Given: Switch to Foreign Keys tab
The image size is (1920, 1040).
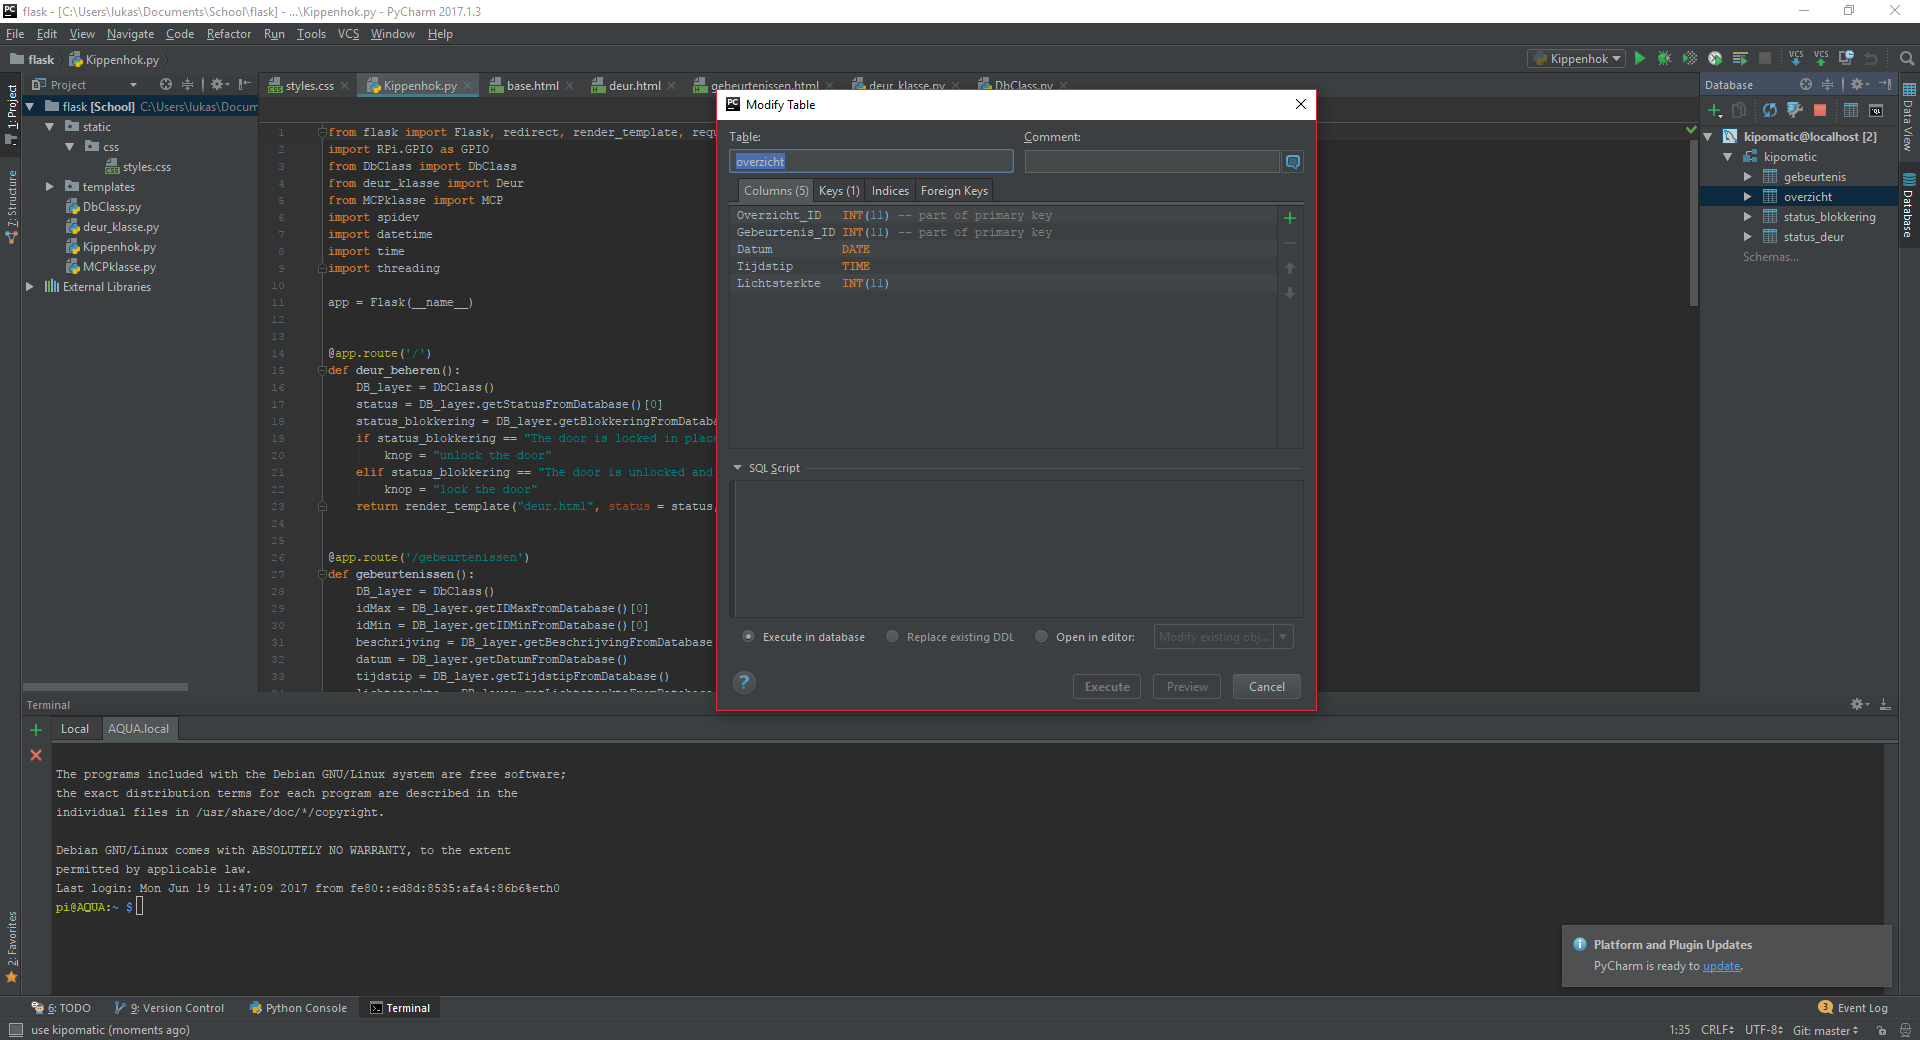Looking at the screenshot, I should click(x=954, y=191).
